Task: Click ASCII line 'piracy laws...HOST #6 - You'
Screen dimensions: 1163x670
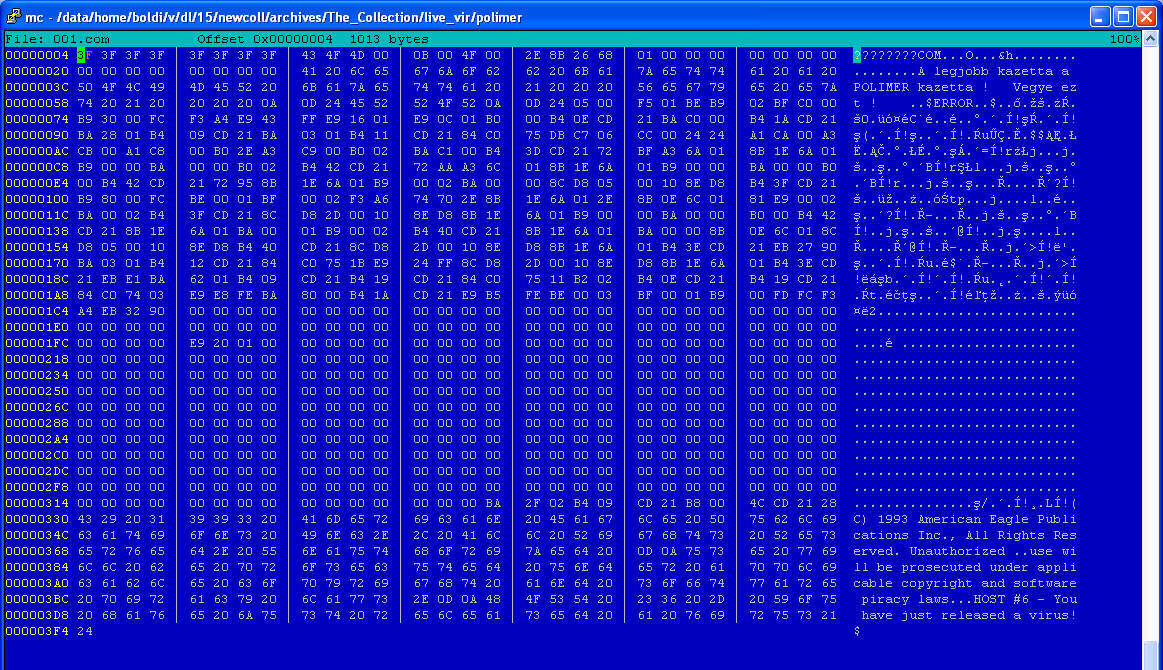Action: point(969,599)
